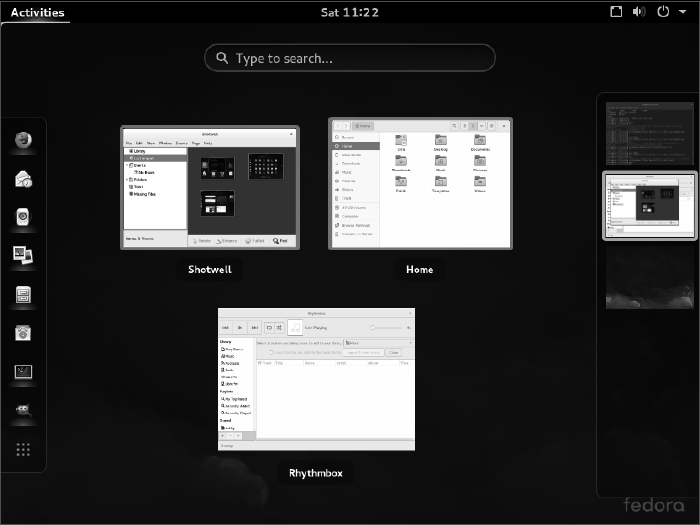Click the wired network status icon

(616, 12)
